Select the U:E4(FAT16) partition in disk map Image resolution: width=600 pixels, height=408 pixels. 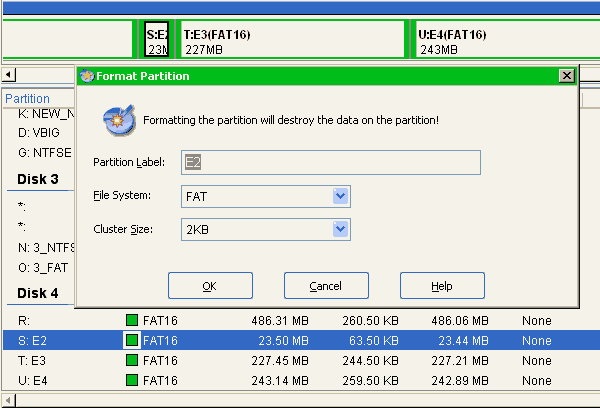coord(507,39)
